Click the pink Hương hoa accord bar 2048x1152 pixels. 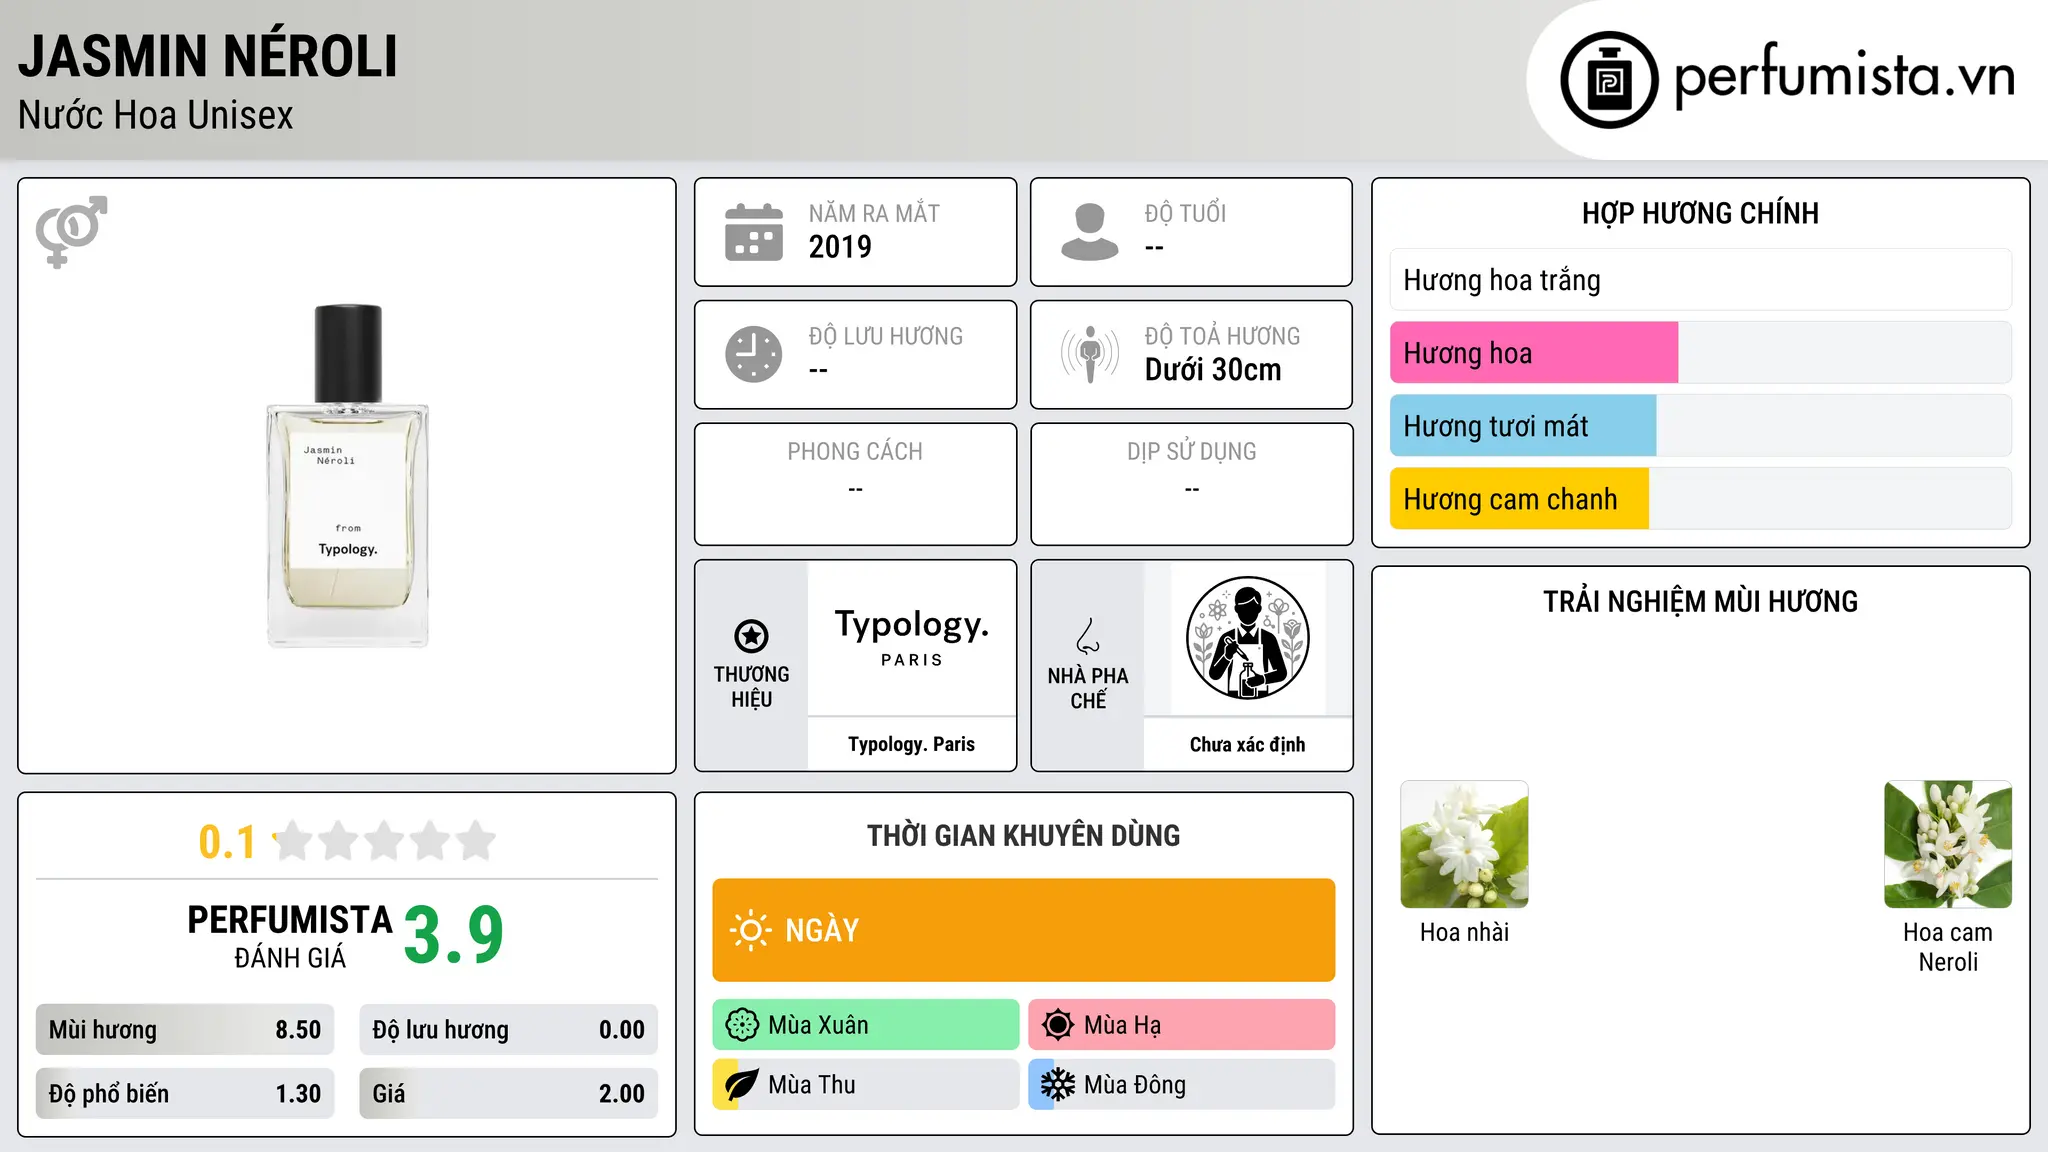coord(1701,353)
